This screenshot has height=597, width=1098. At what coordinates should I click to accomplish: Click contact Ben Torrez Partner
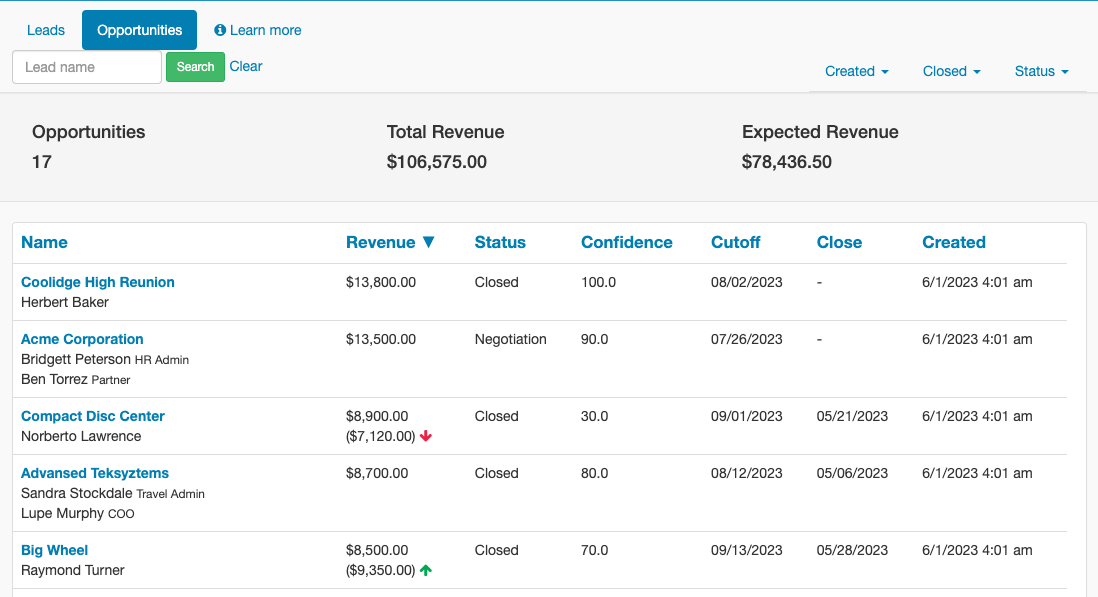[x=76, y=379]
